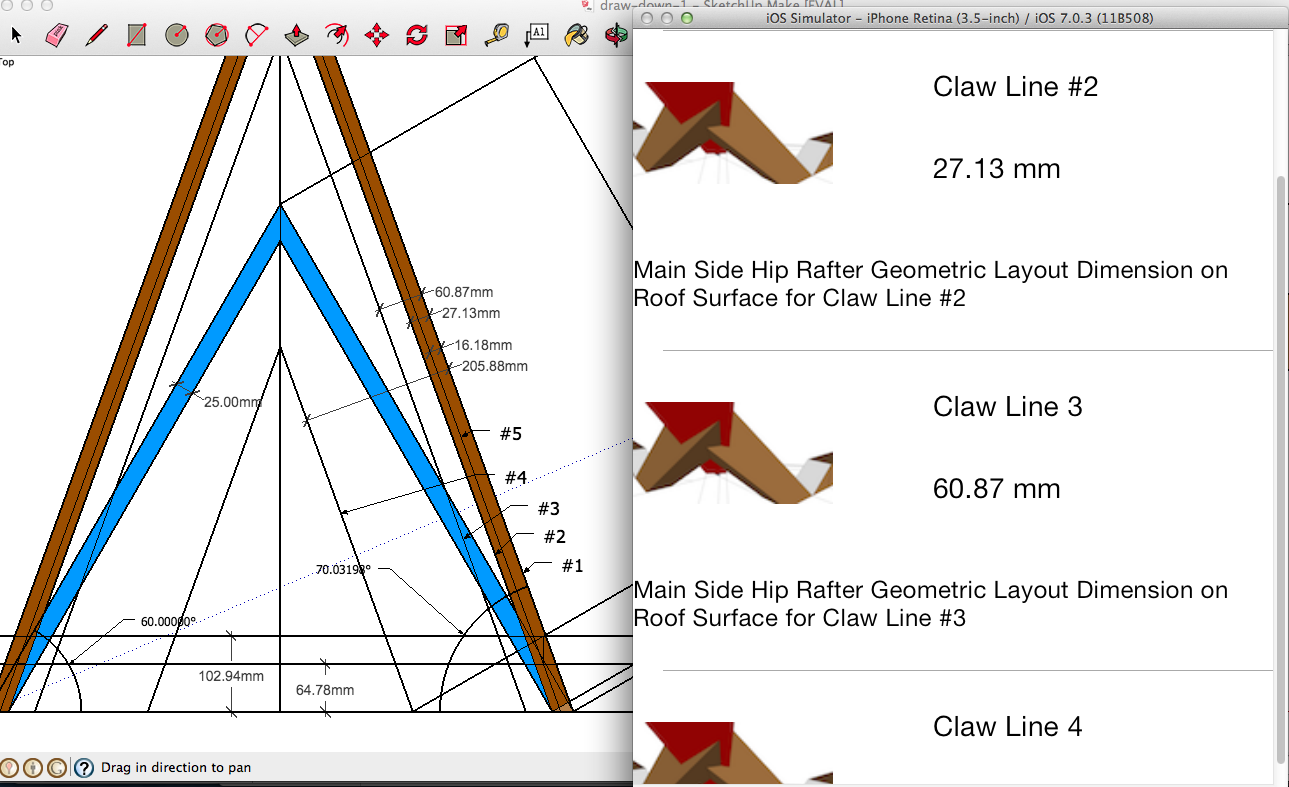Enable the Move tool

pos(377,34)
